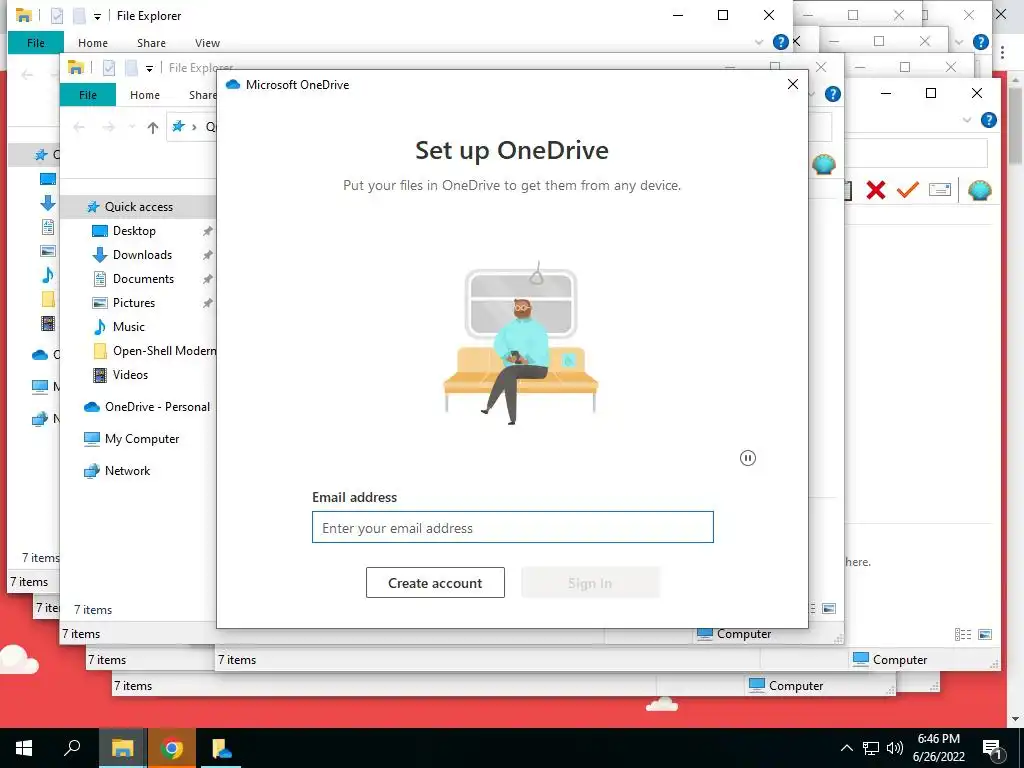Open the notification center icon
Screen dimensions: 1024x768
tap(993, 748)
